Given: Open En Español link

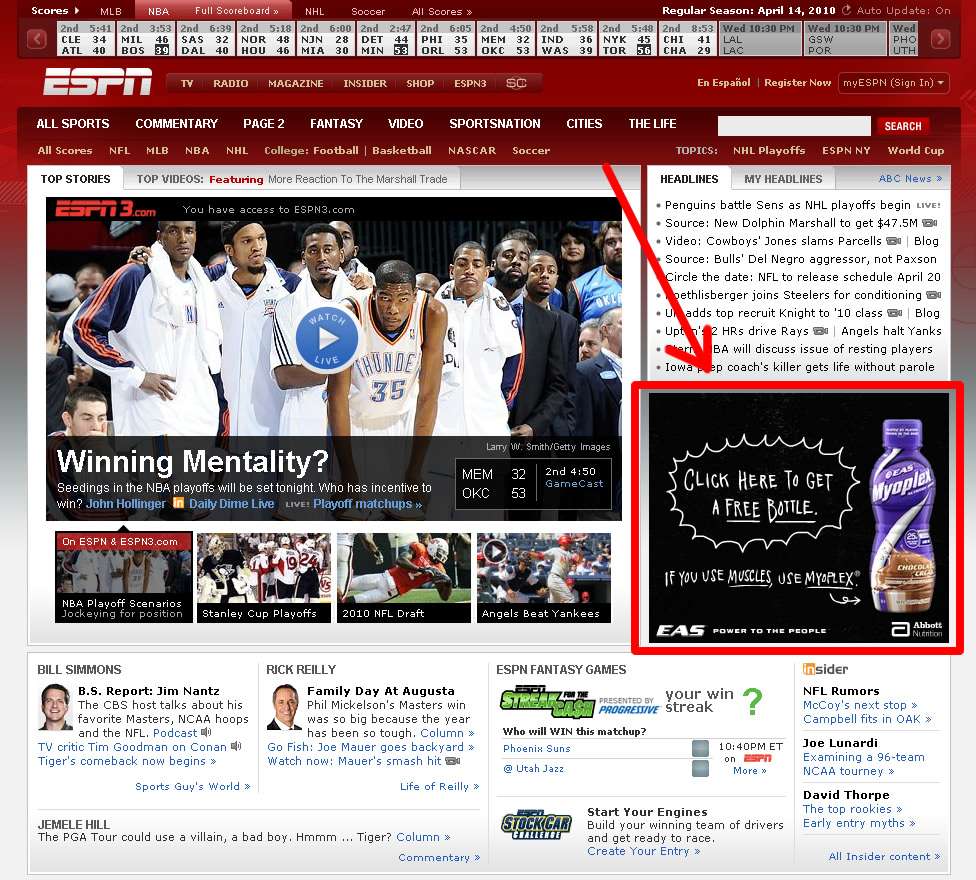Looking at the screenshot, I should [x=723, y=83].
